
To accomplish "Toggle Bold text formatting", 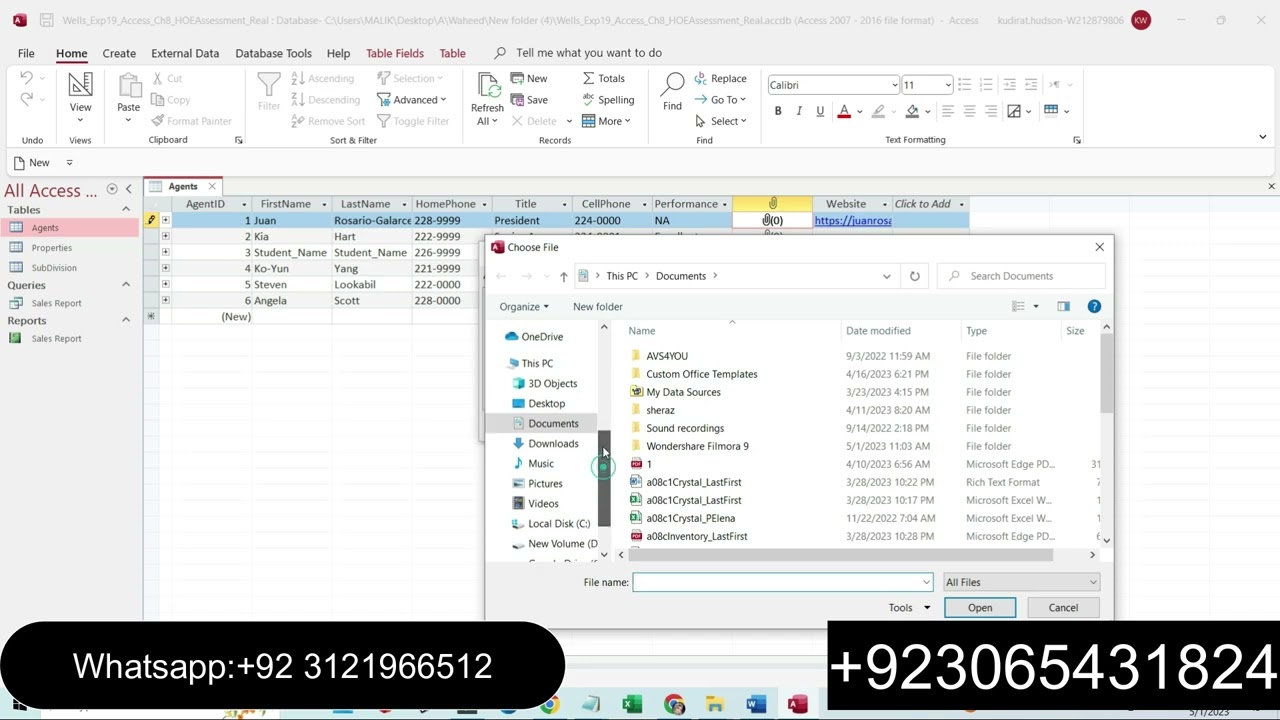I will pos(778,111).
